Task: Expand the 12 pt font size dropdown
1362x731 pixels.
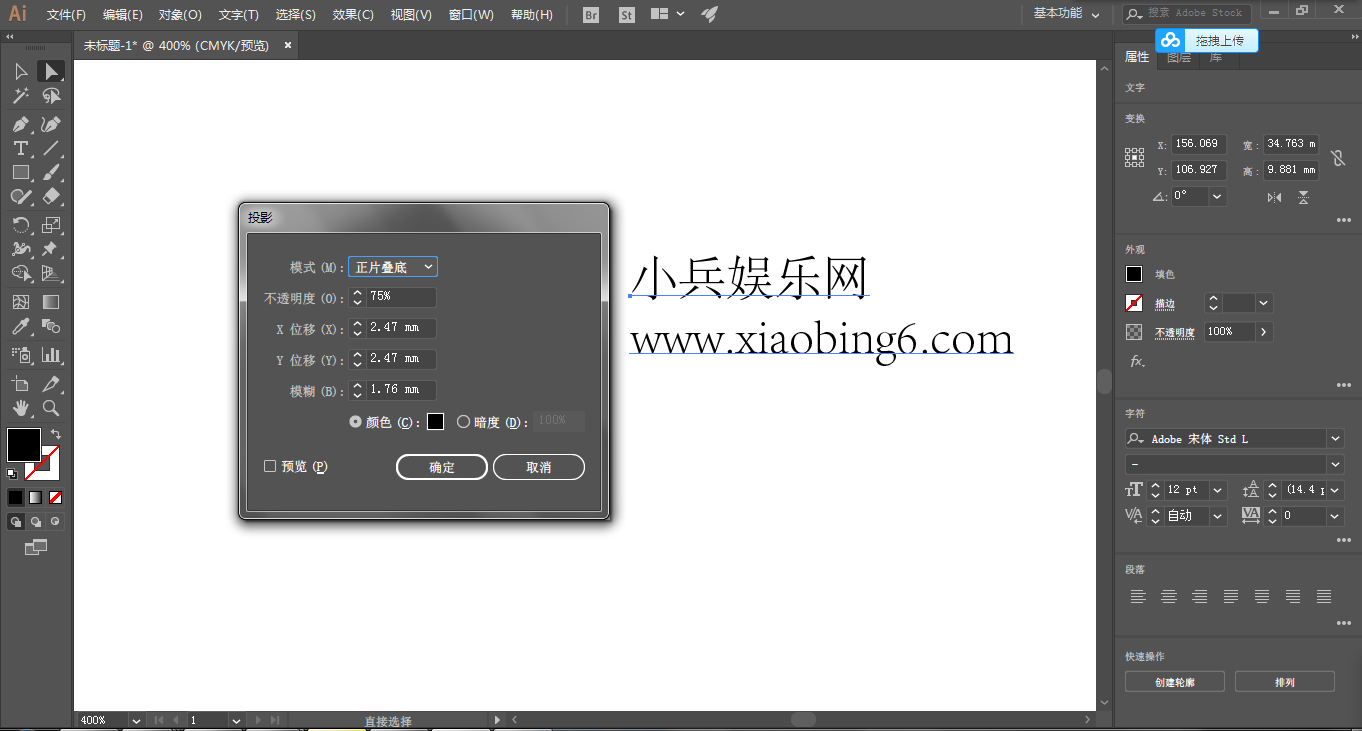Action: 1218,490
